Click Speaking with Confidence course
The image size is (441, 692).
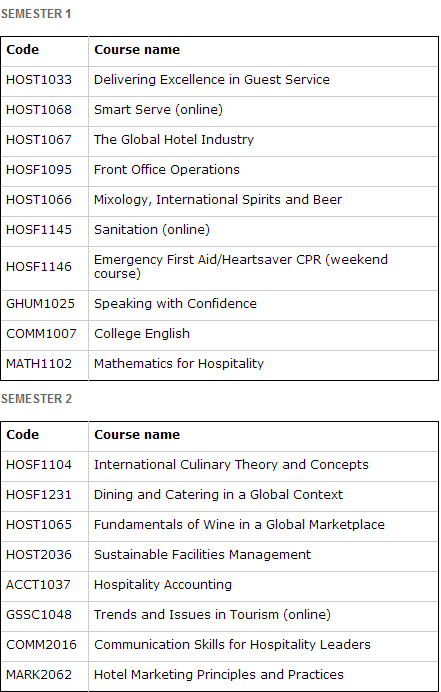click(175, 304)
